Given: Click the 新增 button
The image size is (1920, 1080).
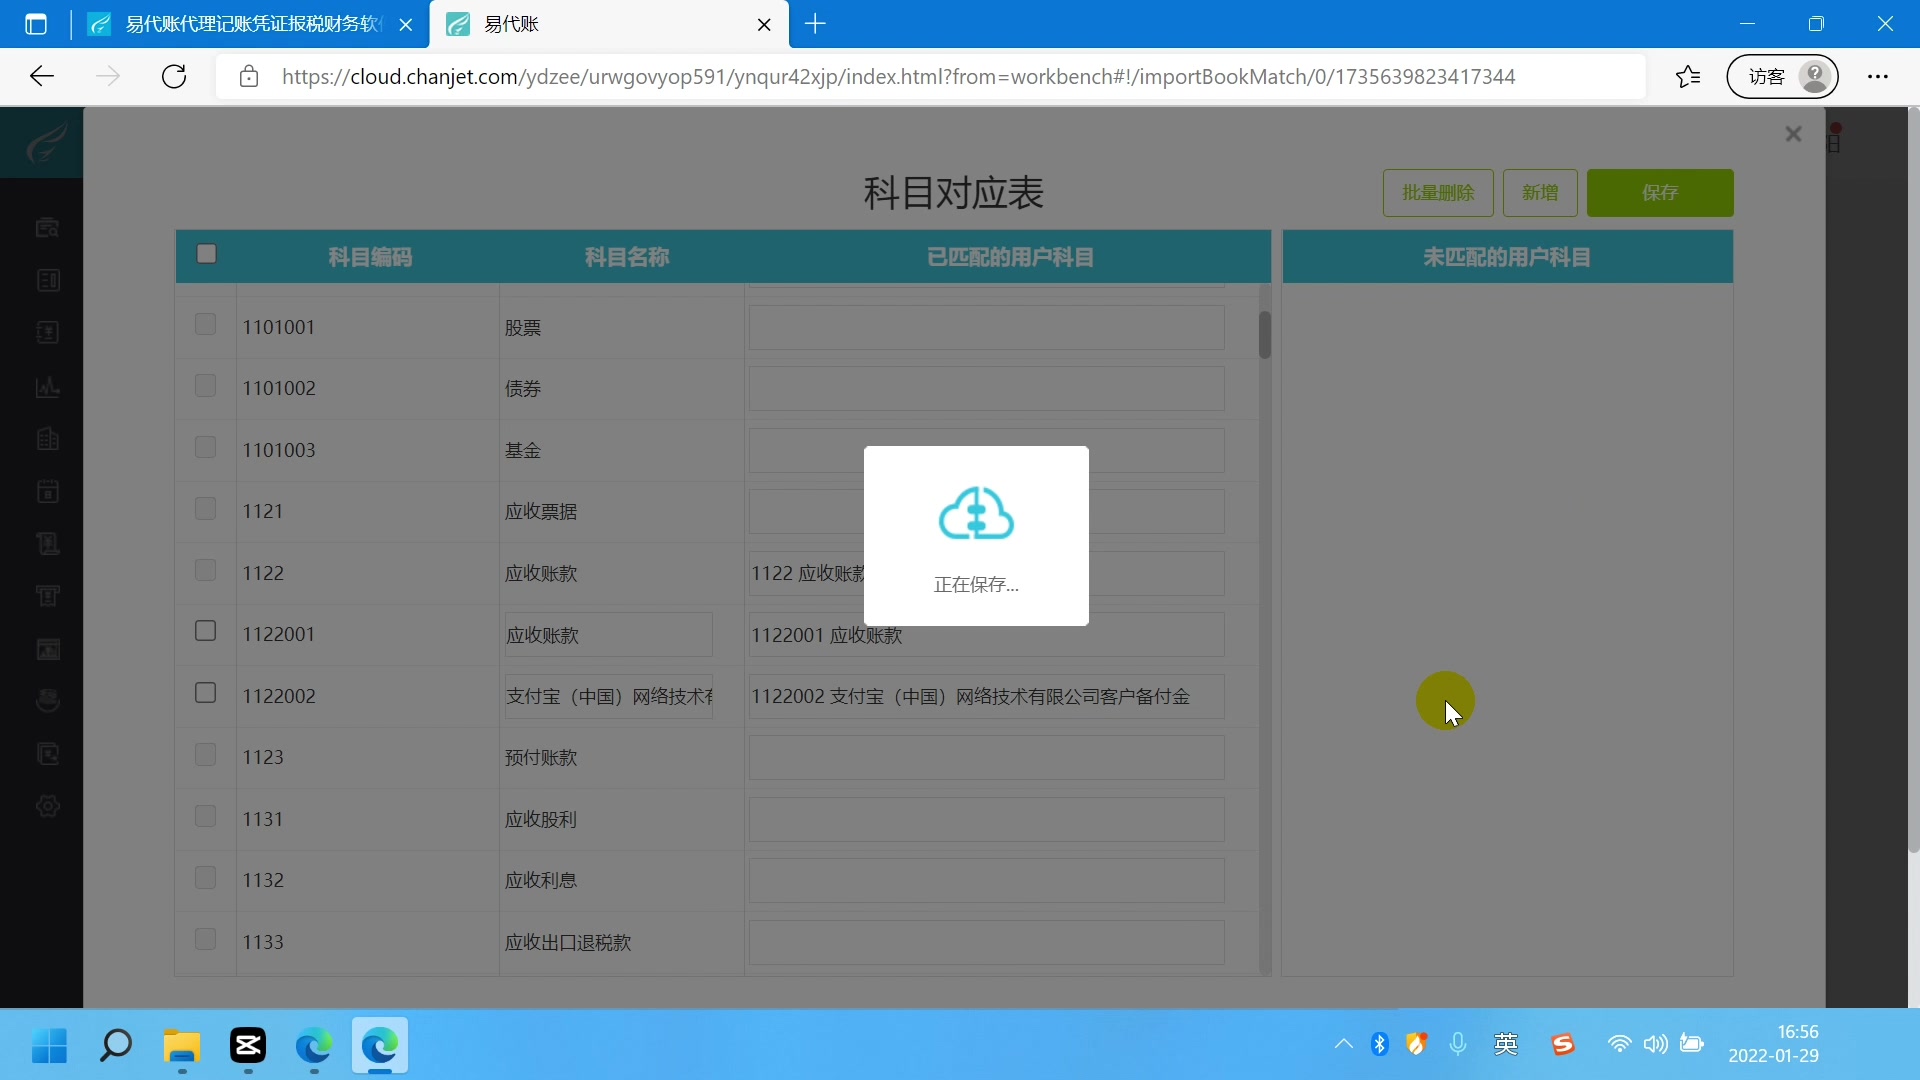Looking at the screenshot, I should (1540, 193).
